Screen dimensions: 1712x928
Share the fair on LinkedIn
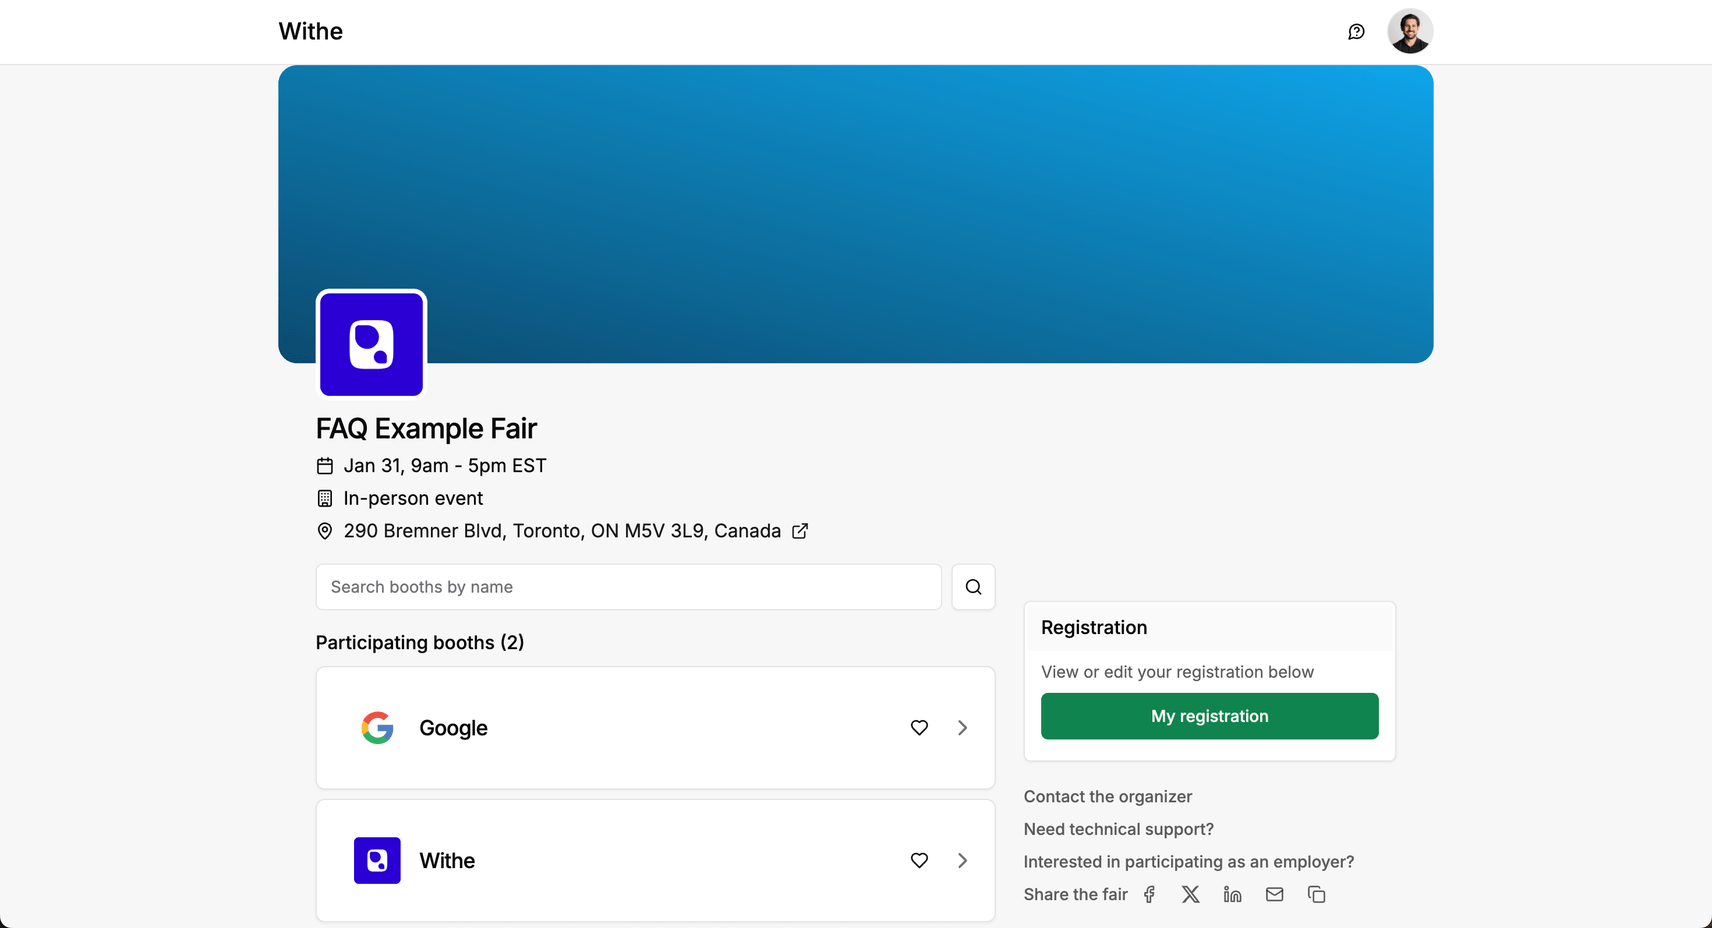(x=1233, y=895)
